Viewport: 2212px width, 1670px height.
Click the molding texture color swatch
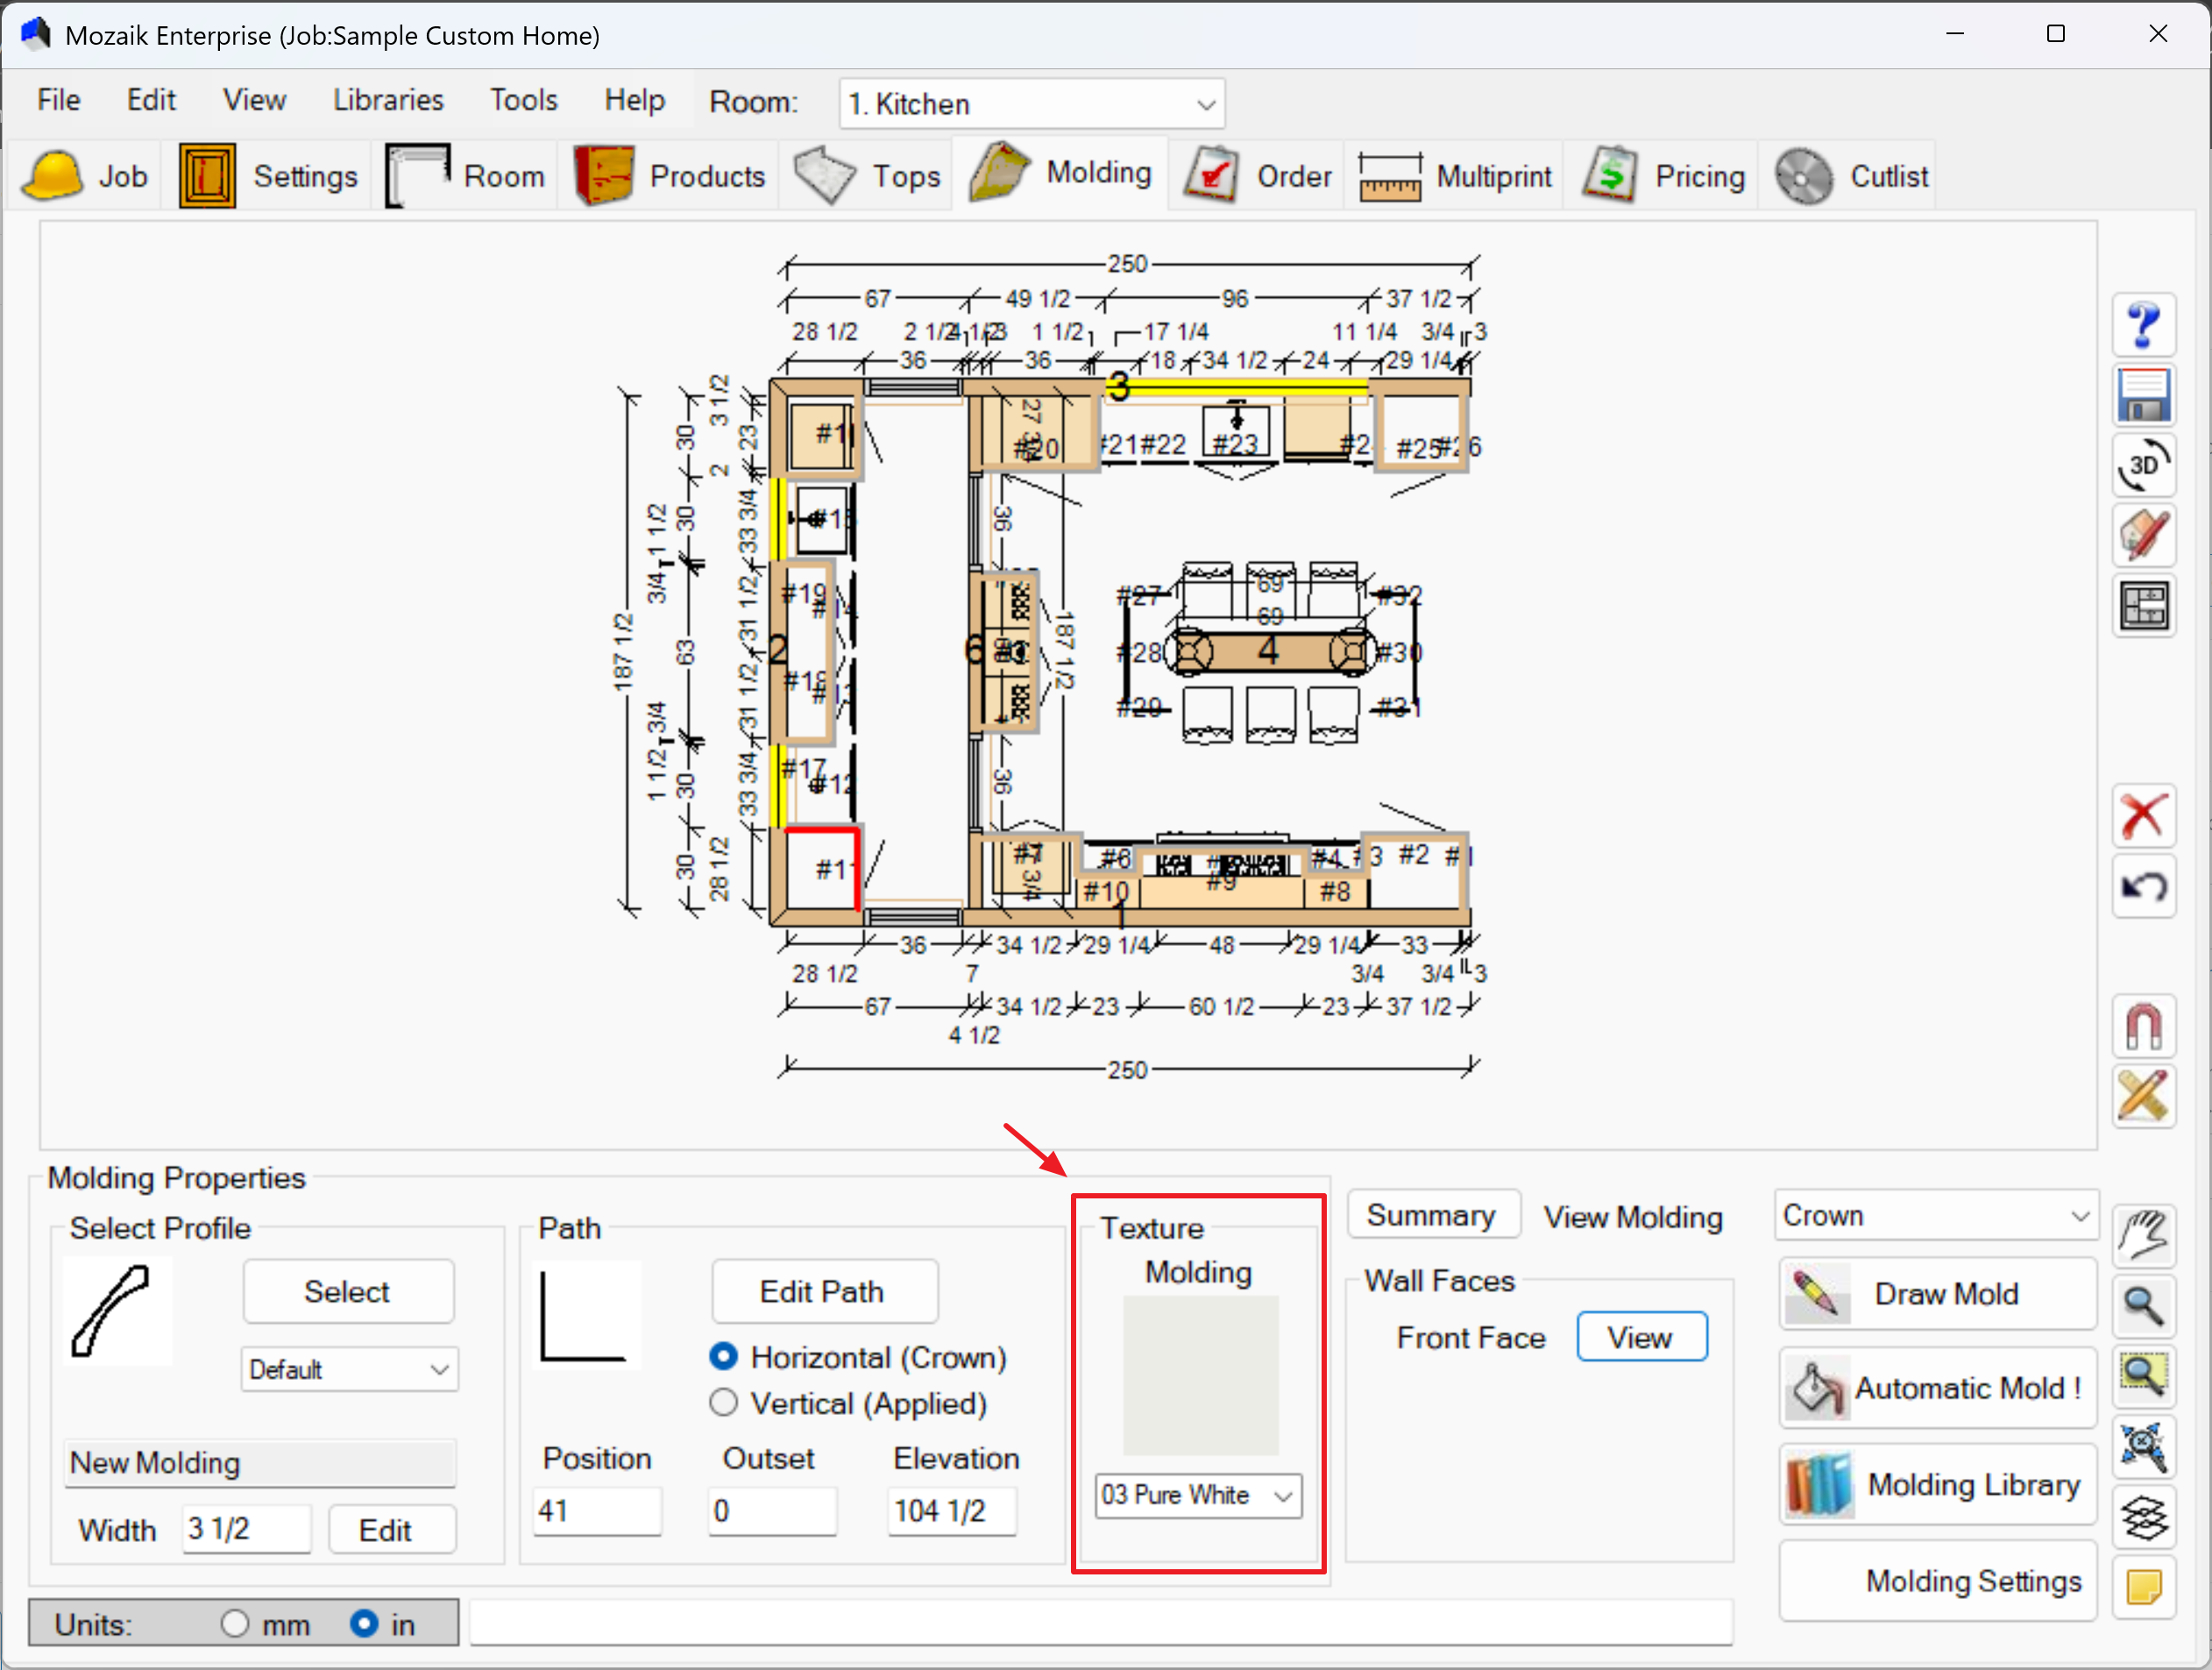1200,1375
